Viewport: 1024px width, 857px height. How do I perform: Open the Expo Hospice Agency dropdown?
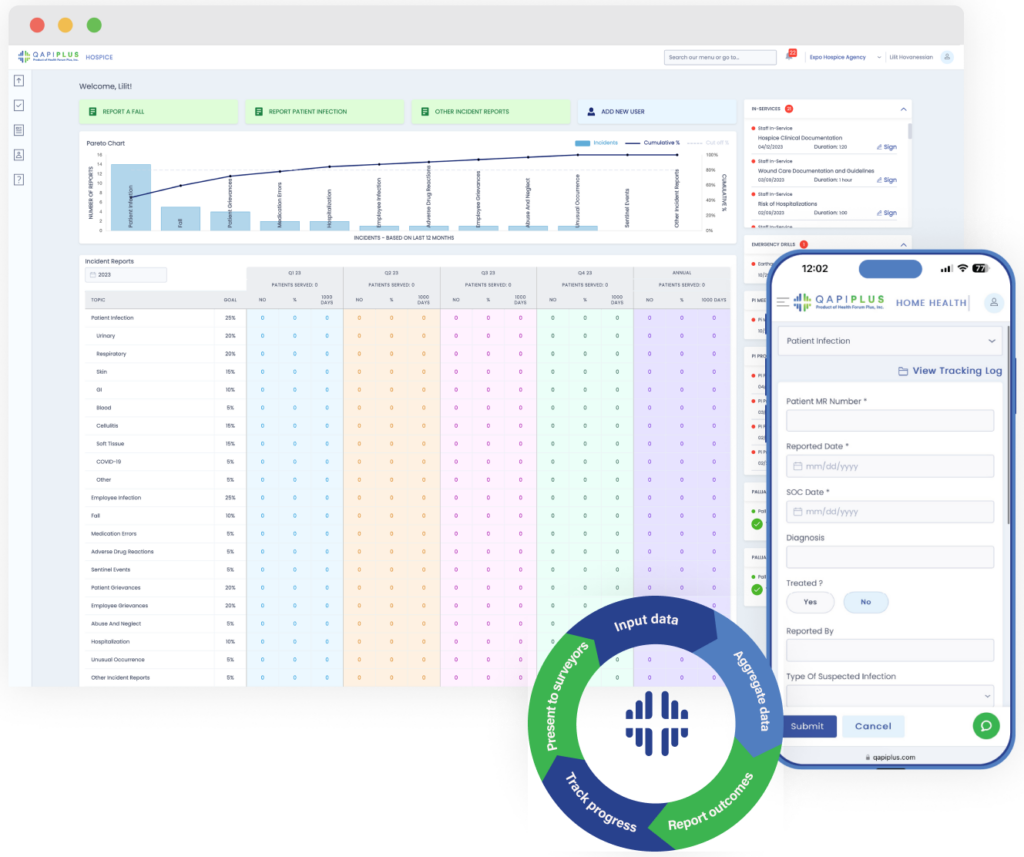845,57
